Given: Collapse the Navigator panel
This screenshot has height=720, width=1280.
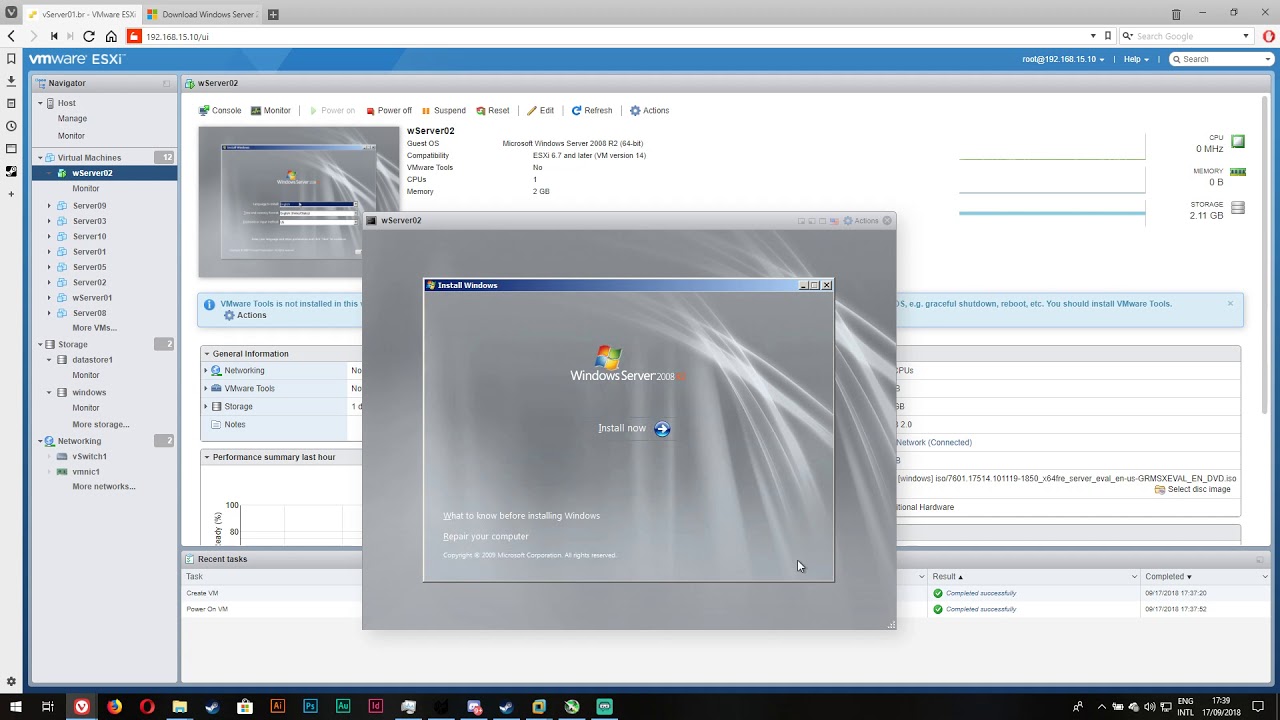Looking at the screenshot, I should point(166,84).
